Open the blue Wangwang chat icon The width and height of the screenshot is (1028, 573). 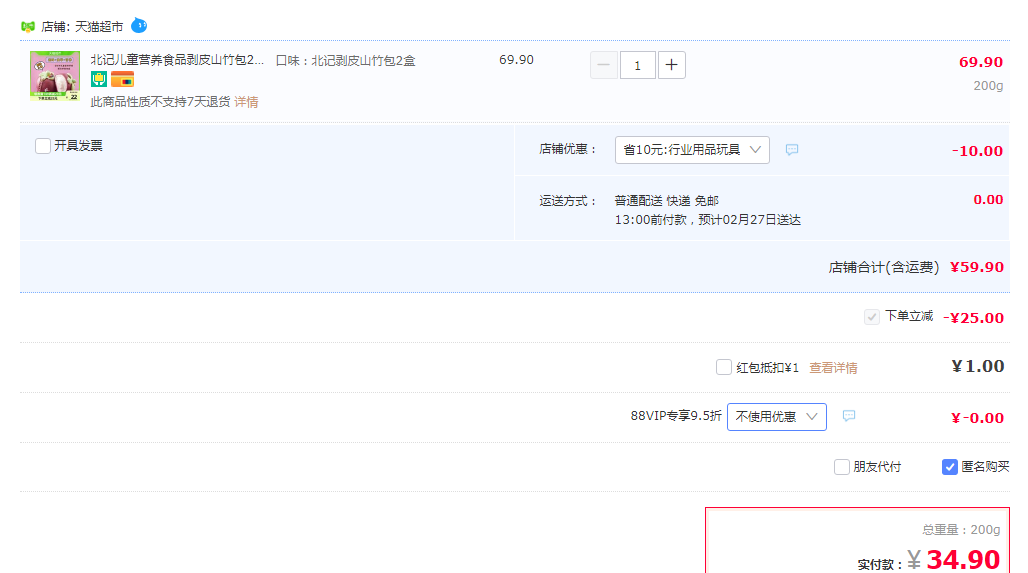139,26
